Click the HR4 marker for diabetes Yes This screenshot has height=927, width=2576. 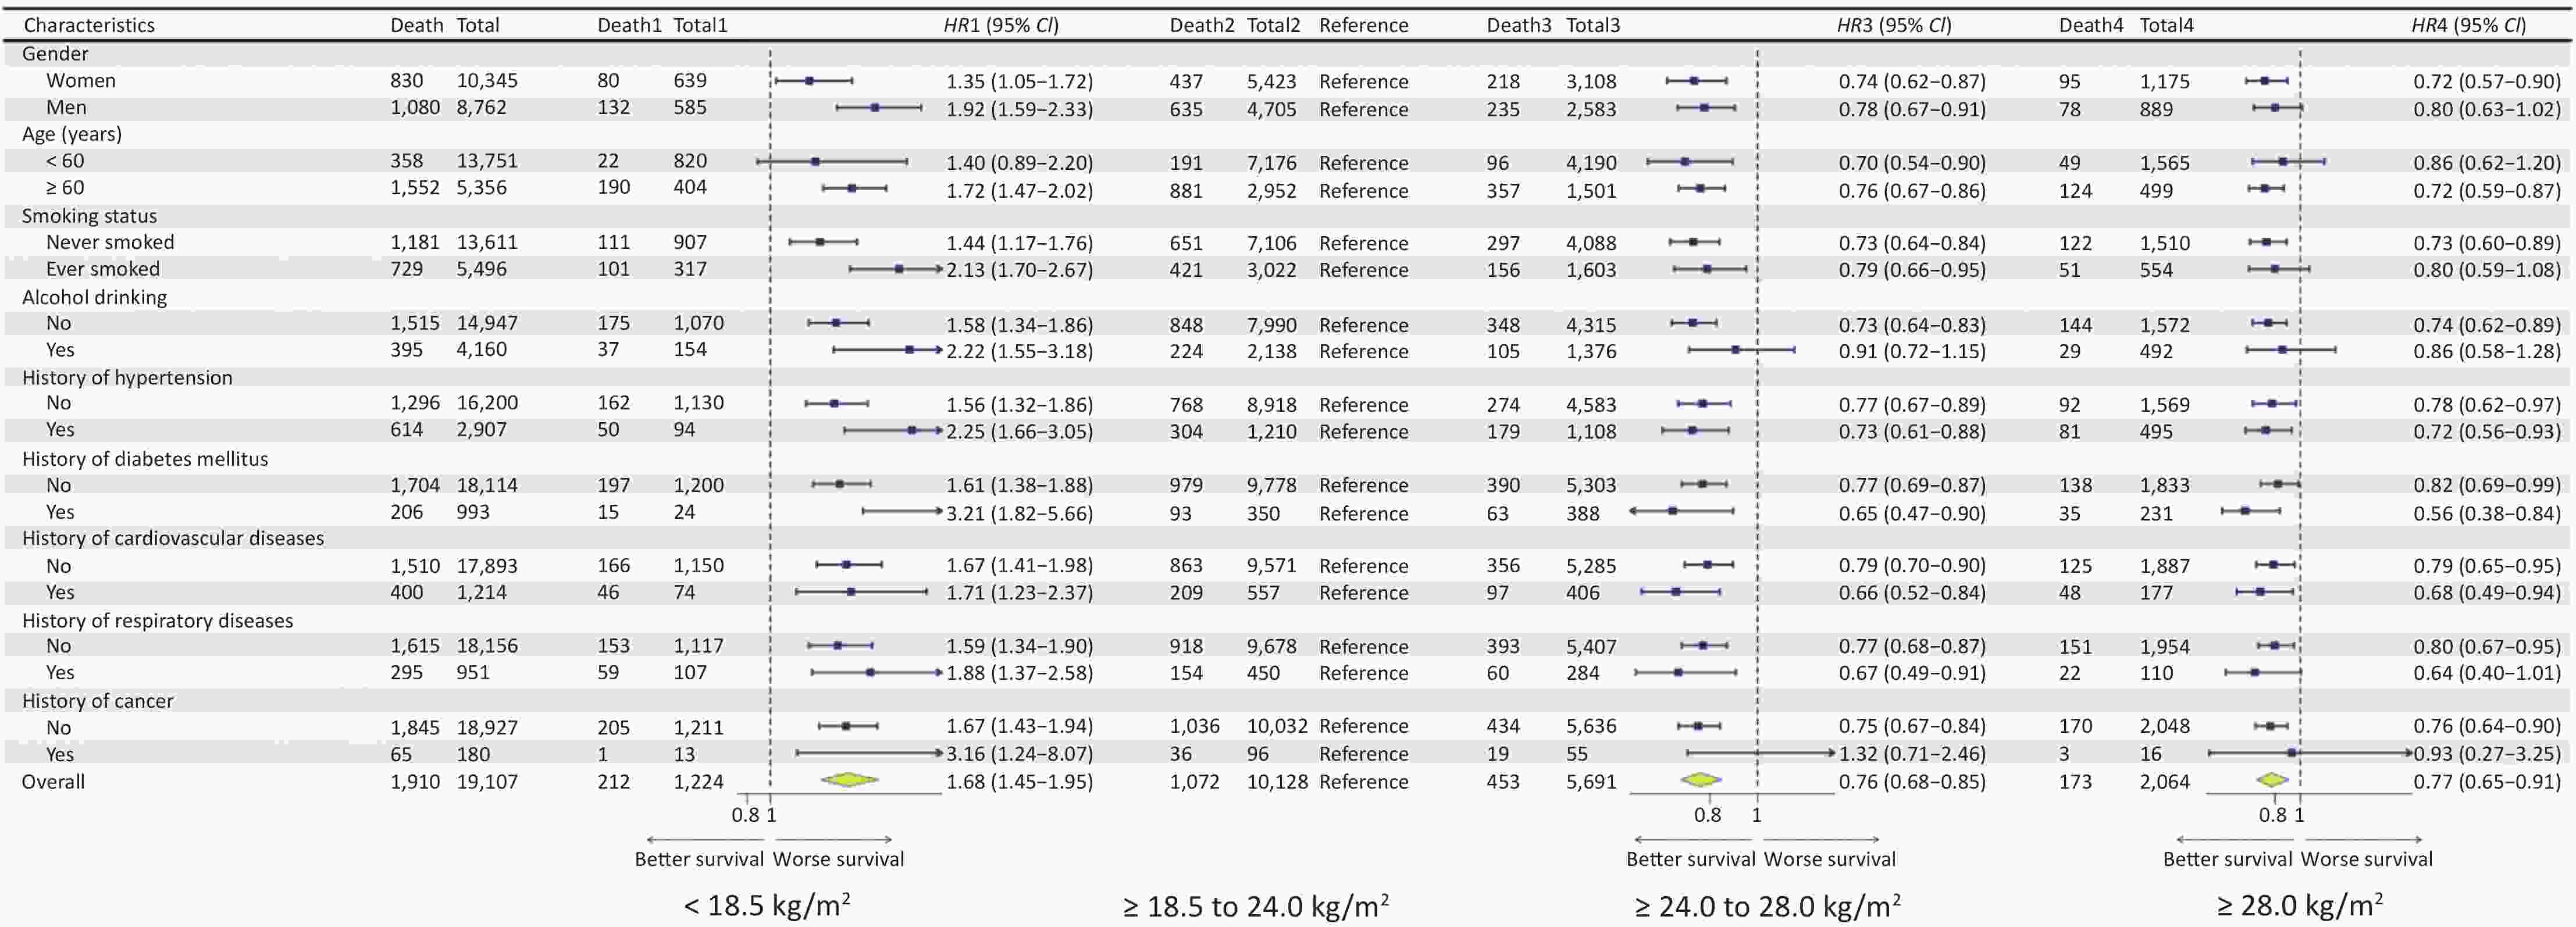[x=2246, y=511]
